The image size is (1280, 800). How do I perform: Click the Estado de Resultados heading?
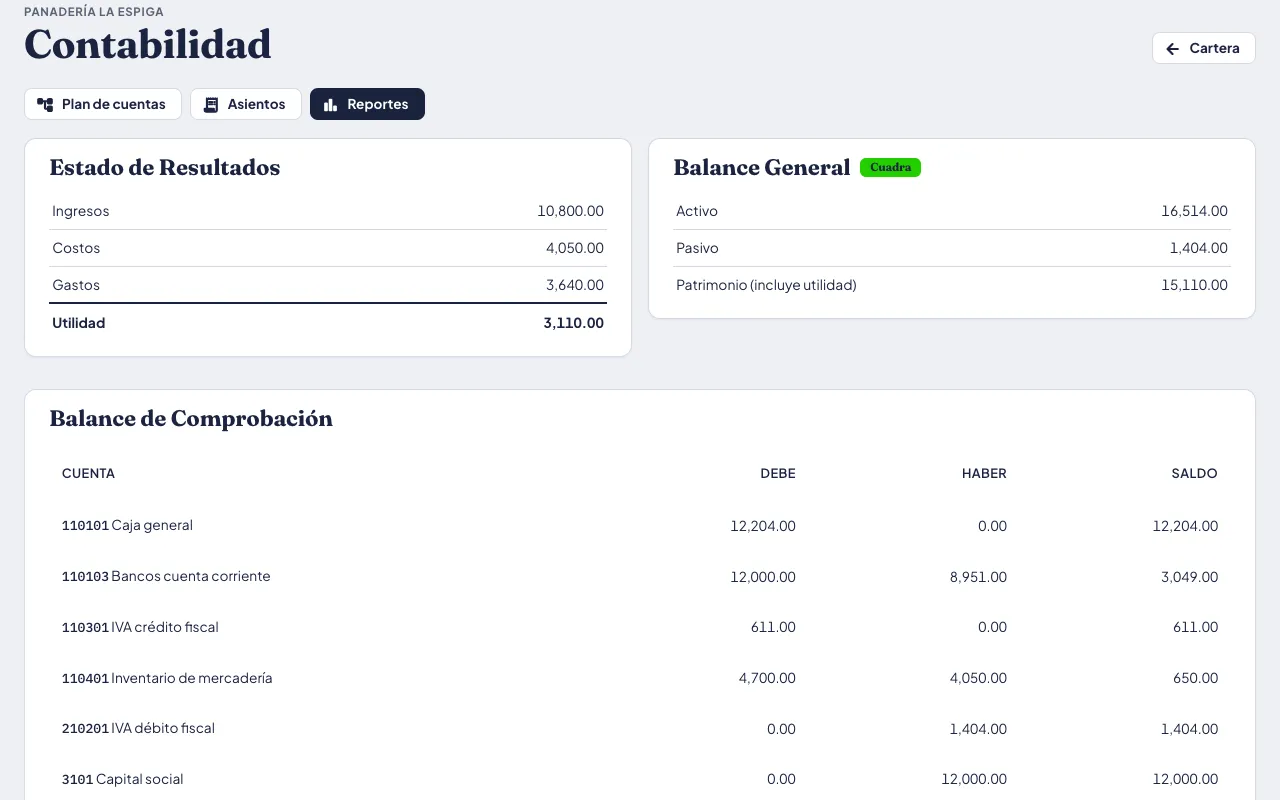165,168
